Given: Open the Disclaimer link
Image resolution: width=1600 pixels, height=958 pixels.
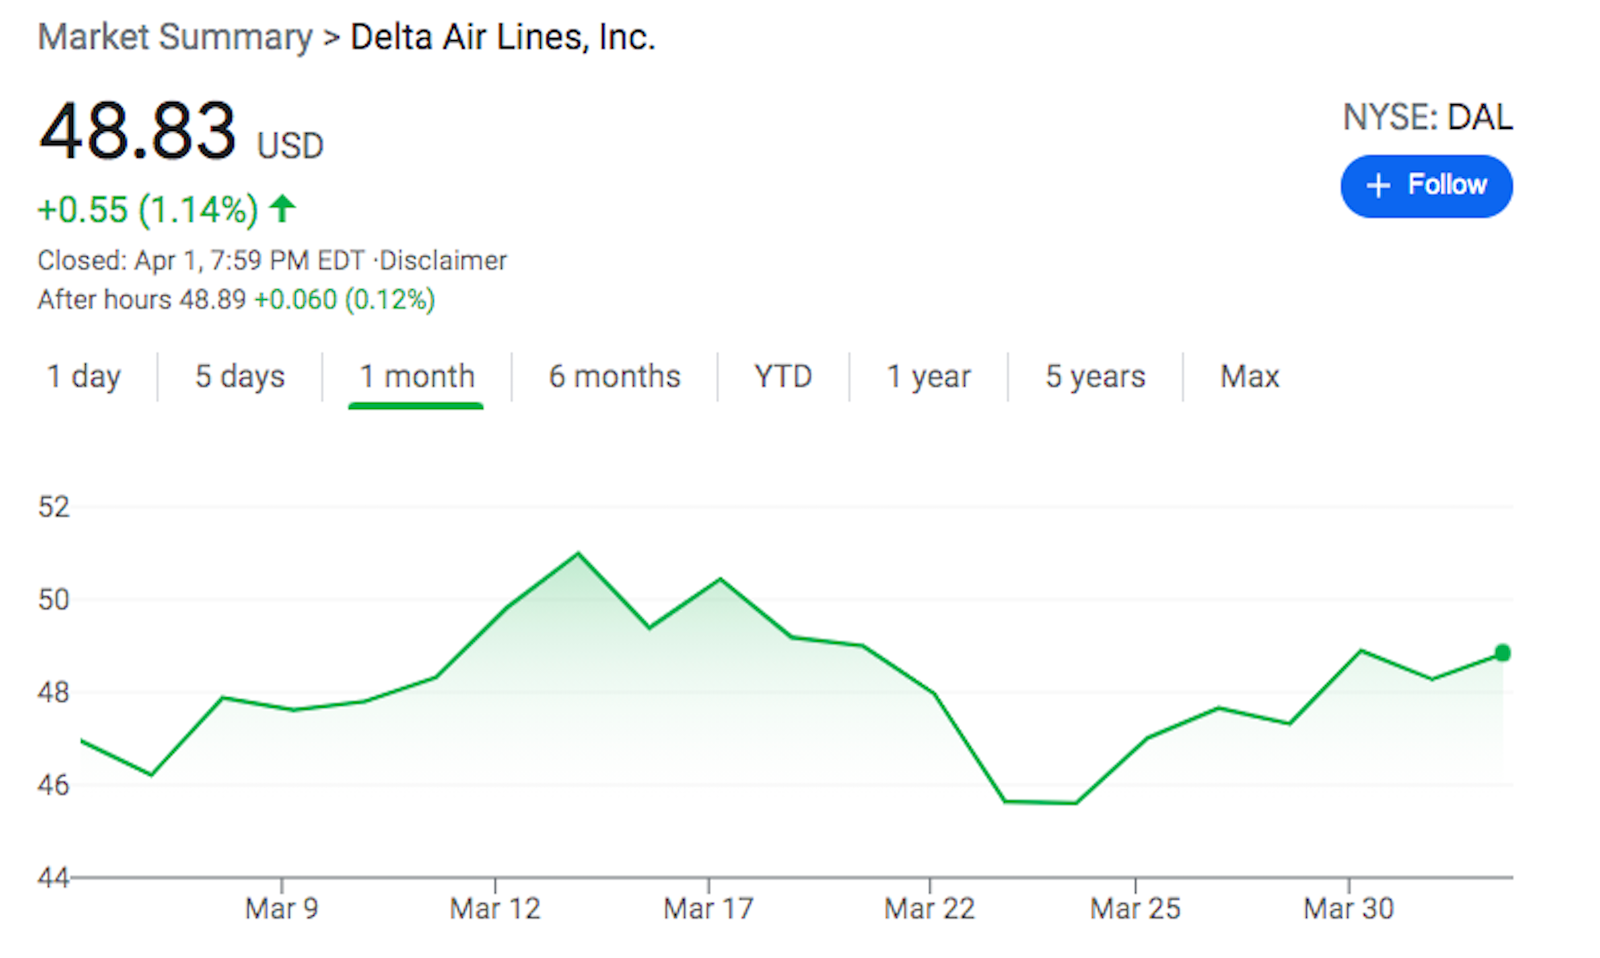Looking at the screenshot, I should [x=443, y=261].
